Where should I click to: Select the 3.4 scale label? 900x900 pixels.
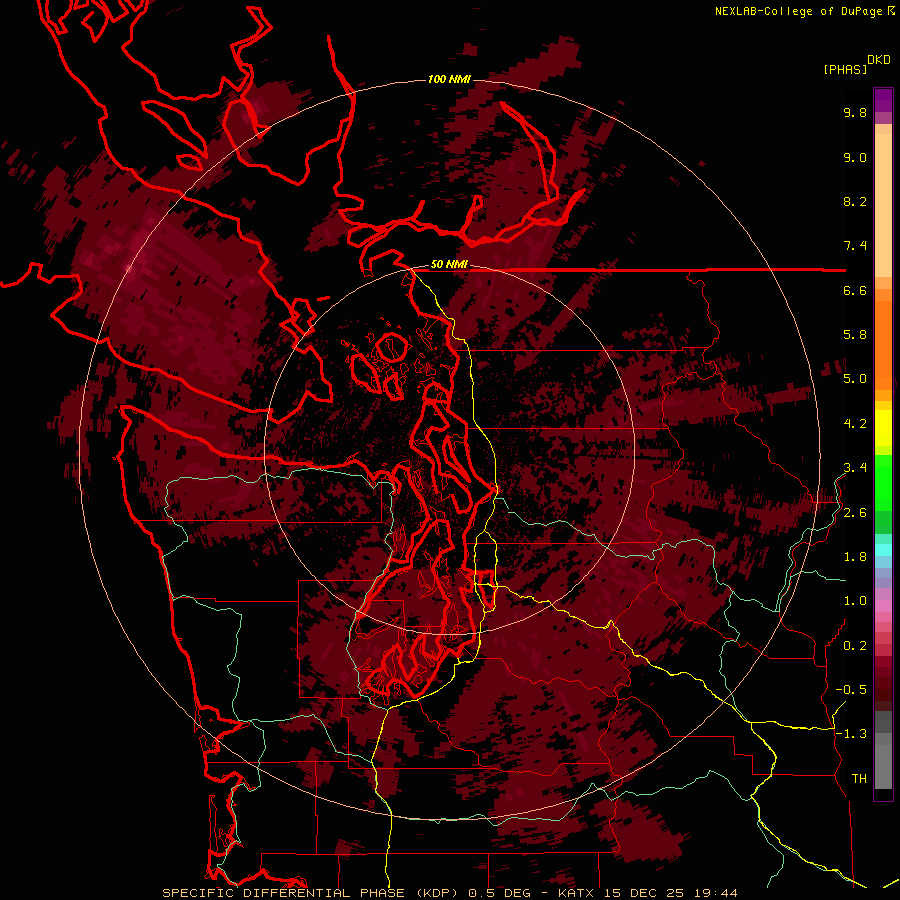click(x=855, y=468)
